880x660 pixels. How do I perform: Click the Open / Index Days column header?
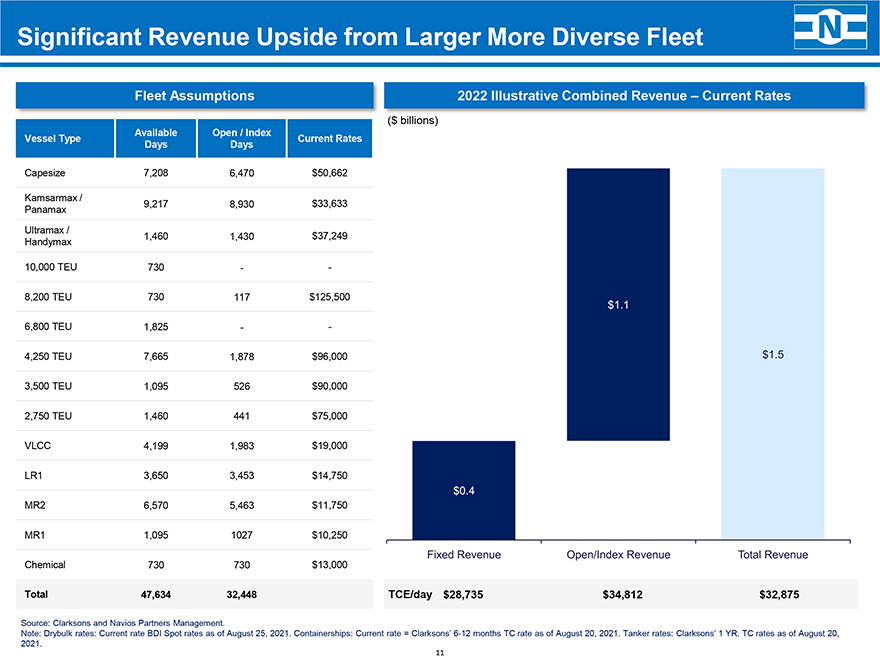241,138
